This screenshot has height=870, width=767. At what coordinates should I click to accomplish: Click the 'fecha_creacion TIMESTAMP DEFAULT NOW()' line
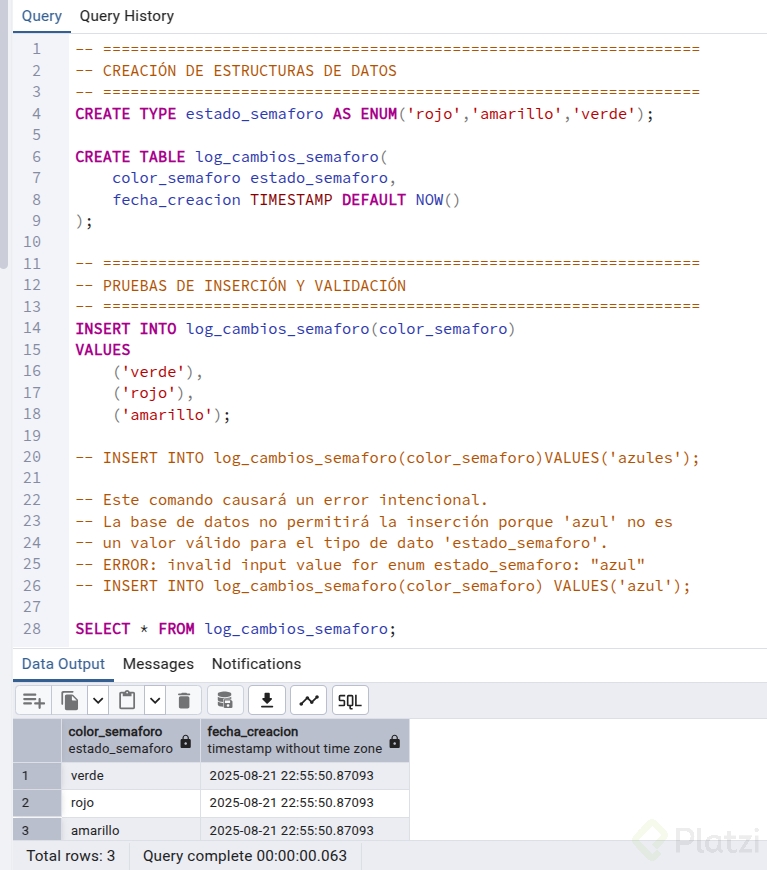click(286, 200)
